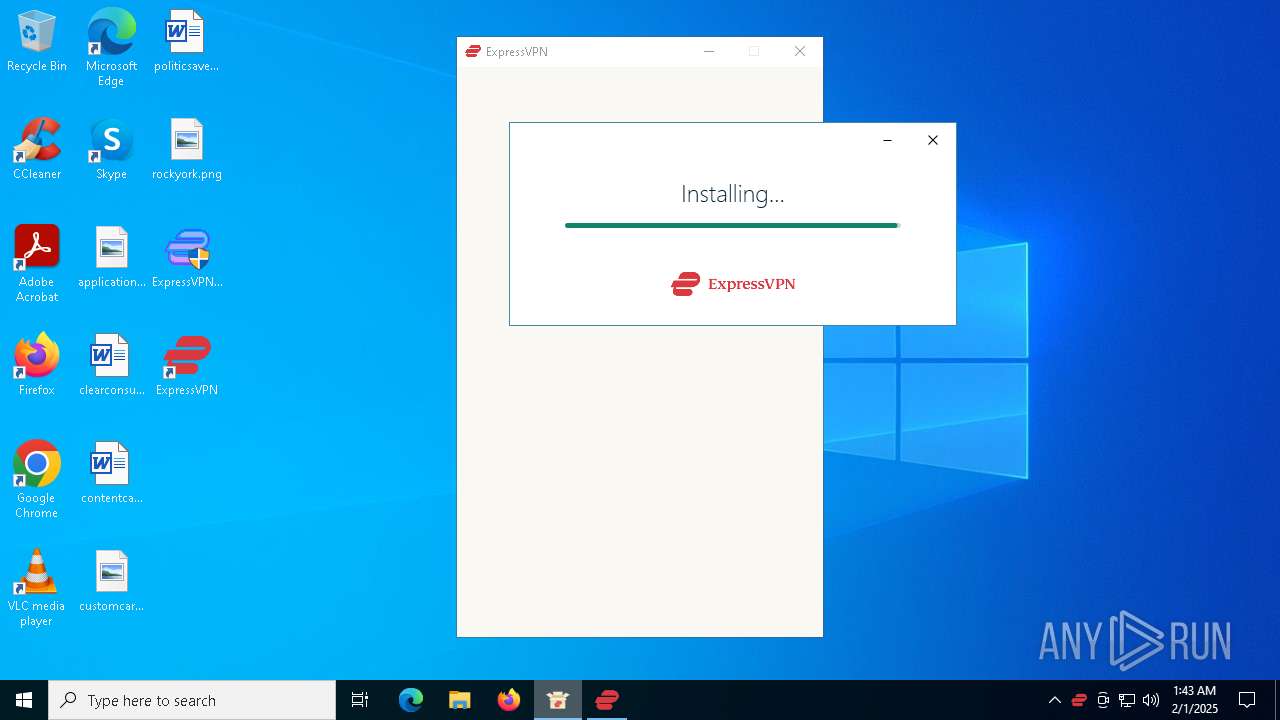This screenshot has width=1280, height=720.
Task: Open the Firefox desktop shortcut
Action: 37,365
